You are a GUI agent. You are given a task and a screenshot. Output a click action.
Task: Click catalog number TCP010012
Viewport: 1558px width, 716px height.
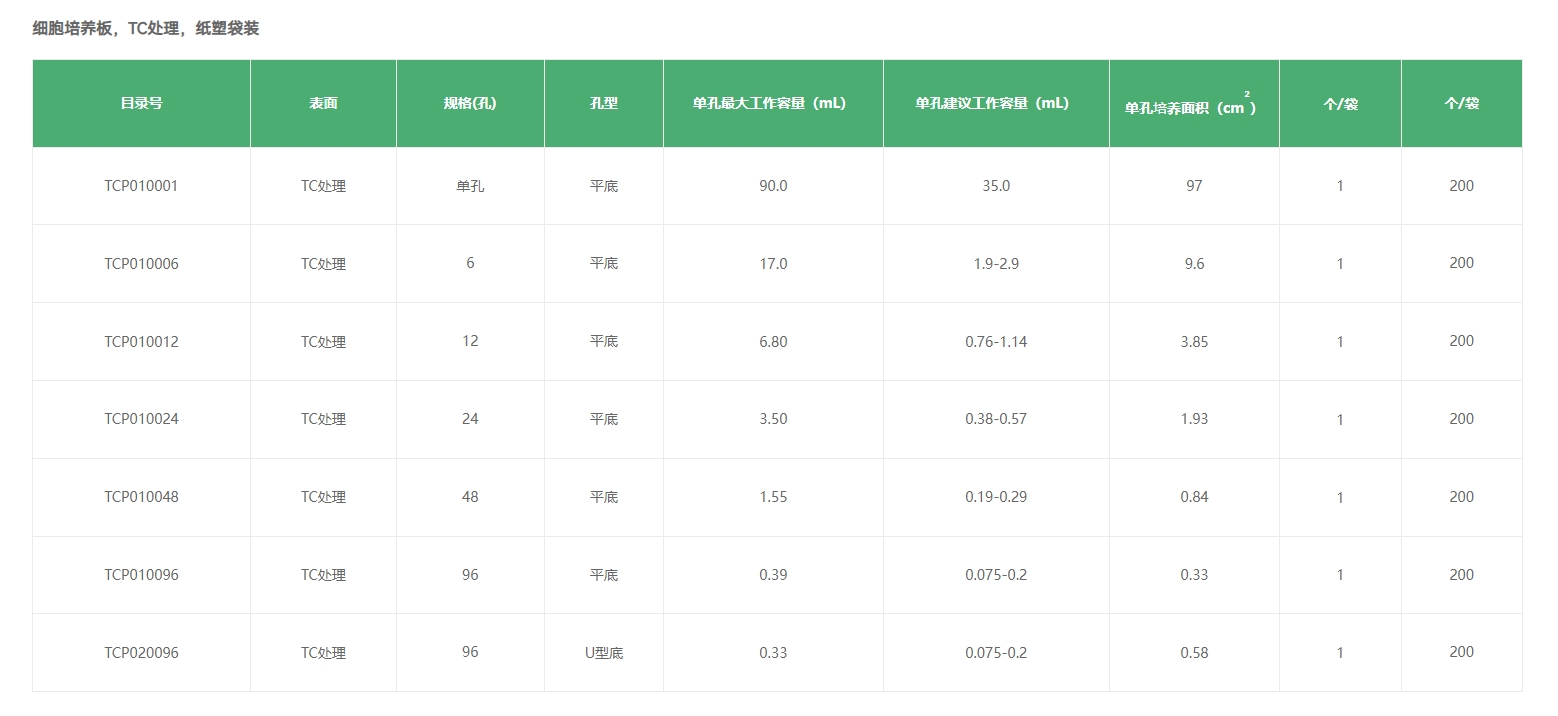click(x=141, y=342)
